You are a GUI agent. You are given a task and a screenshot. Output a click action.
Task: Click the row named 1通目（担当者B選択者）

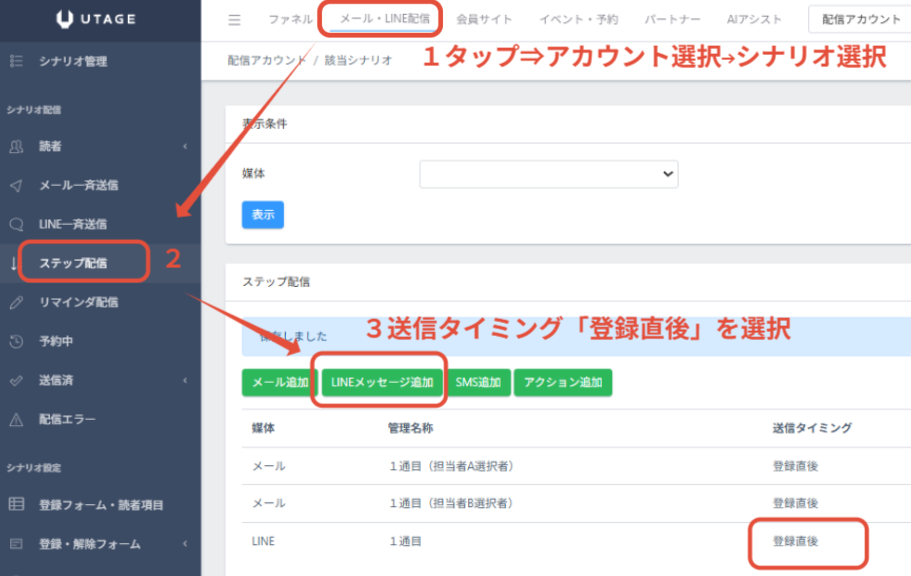pos(576,503)
